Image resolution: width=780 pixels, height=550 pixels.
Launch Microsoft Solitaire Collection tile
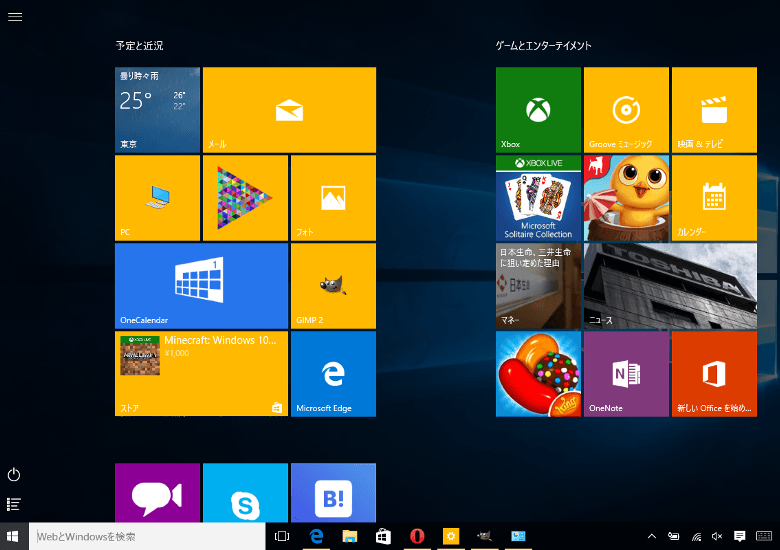(538, 198)
